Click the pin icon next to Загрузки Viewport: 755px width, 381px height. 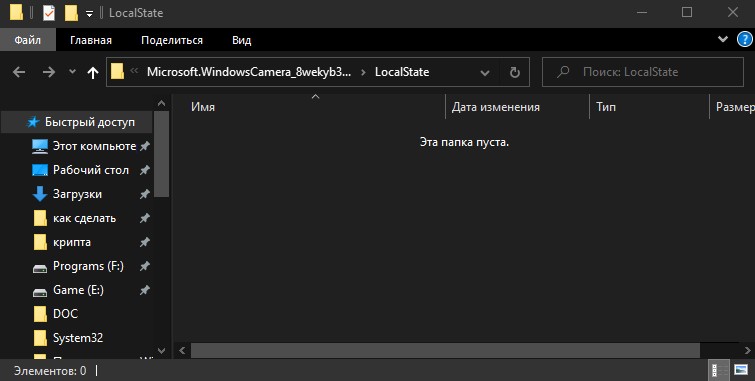tap(144, 195)
